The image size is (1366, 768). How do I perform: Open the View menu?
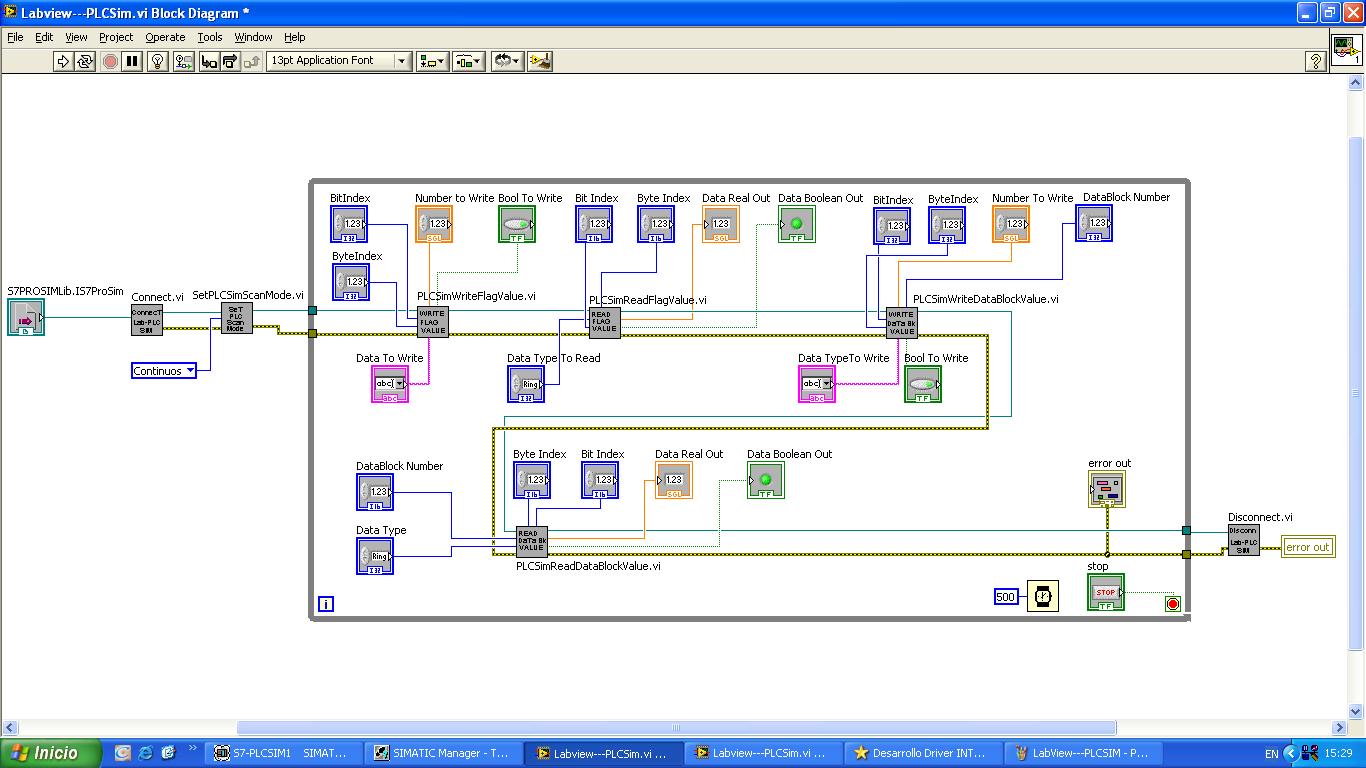coord(76,37)
